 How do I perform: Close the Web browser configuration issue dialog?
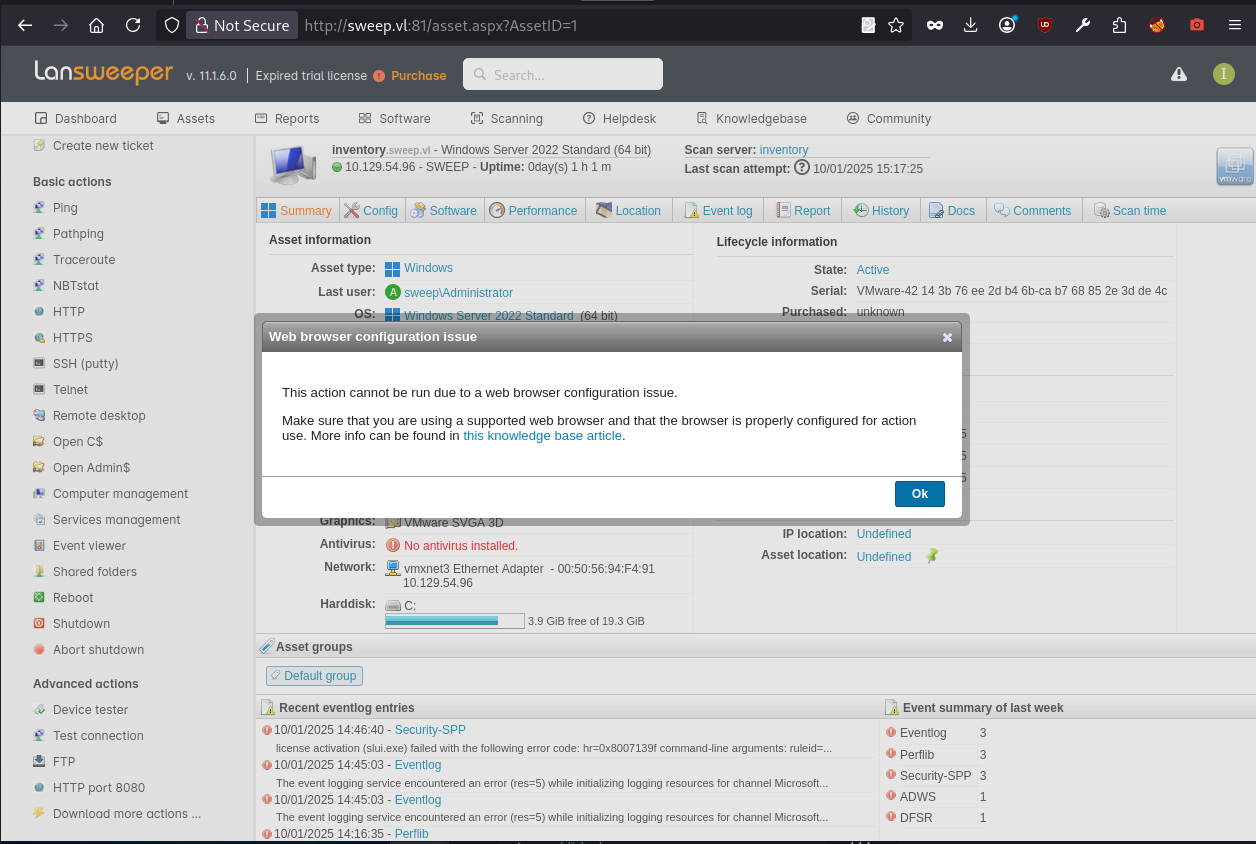coord(947,338)
